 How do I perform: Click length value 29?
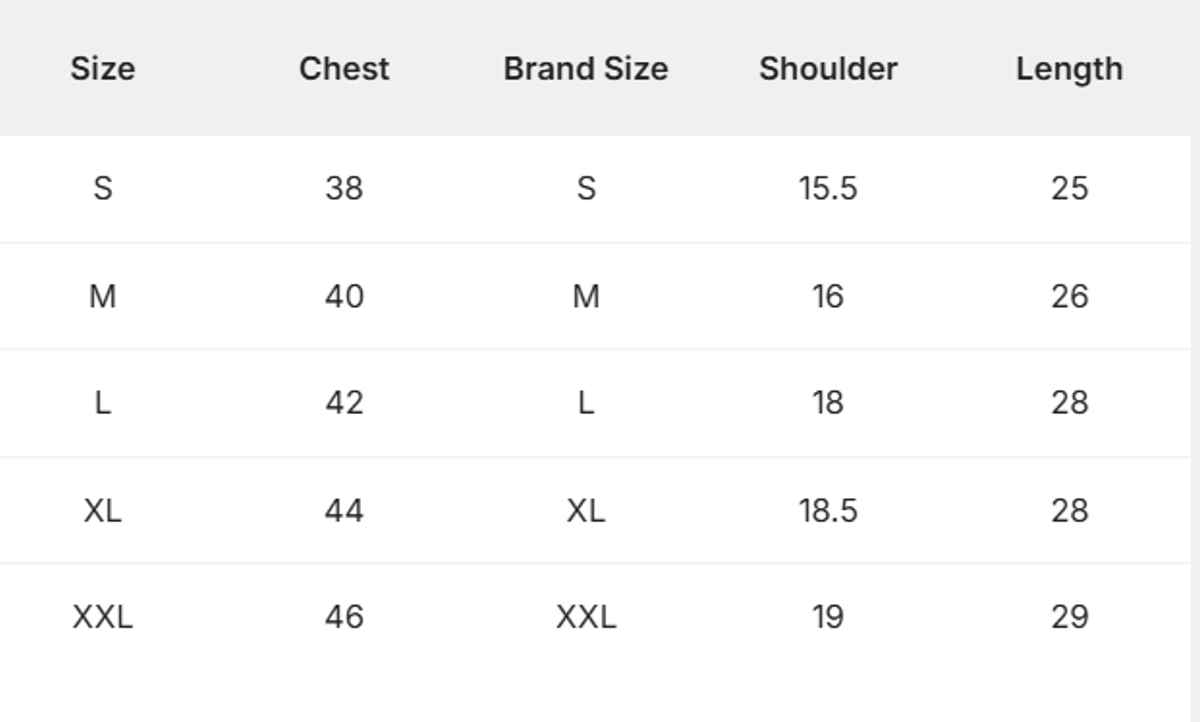pyautogui.click(x=1069, y=617)
